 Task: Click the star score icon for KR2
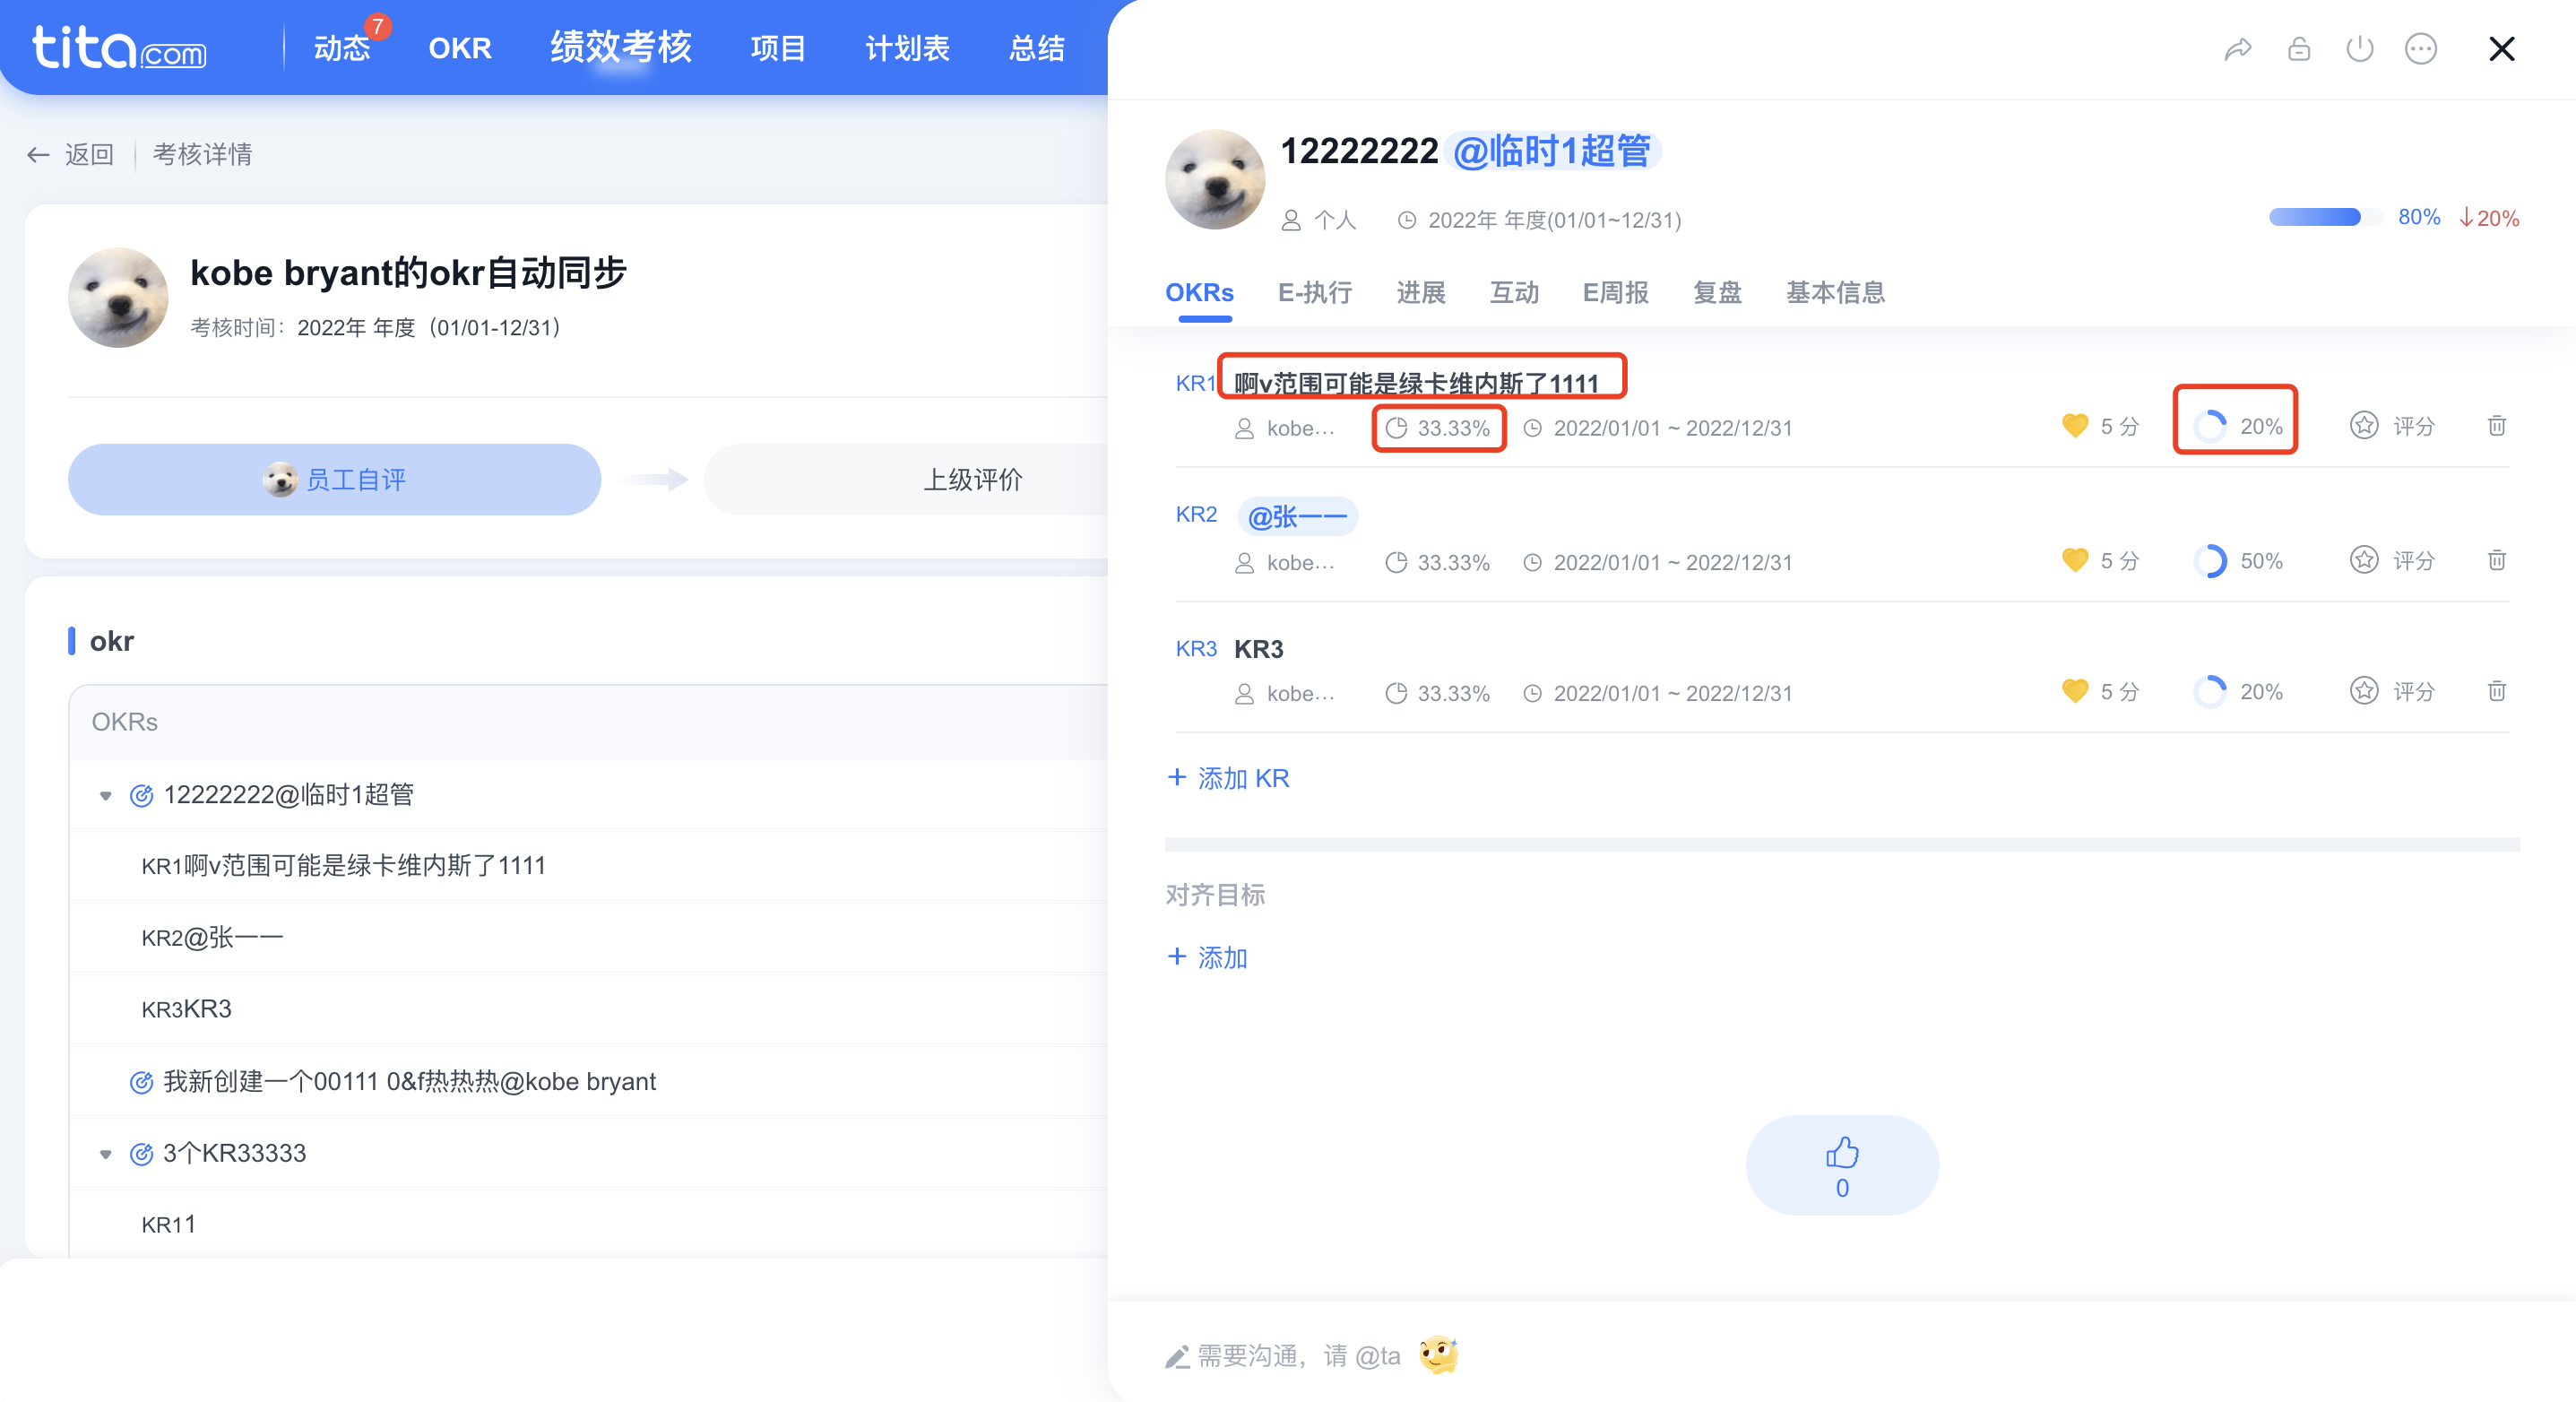(2363, 560)
